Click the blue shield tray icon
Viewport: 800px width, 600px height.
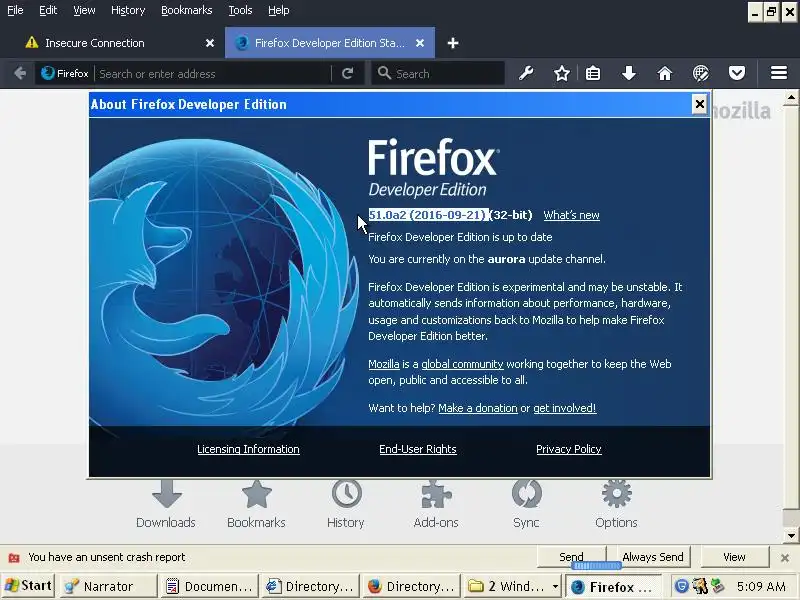click(681, 586)
